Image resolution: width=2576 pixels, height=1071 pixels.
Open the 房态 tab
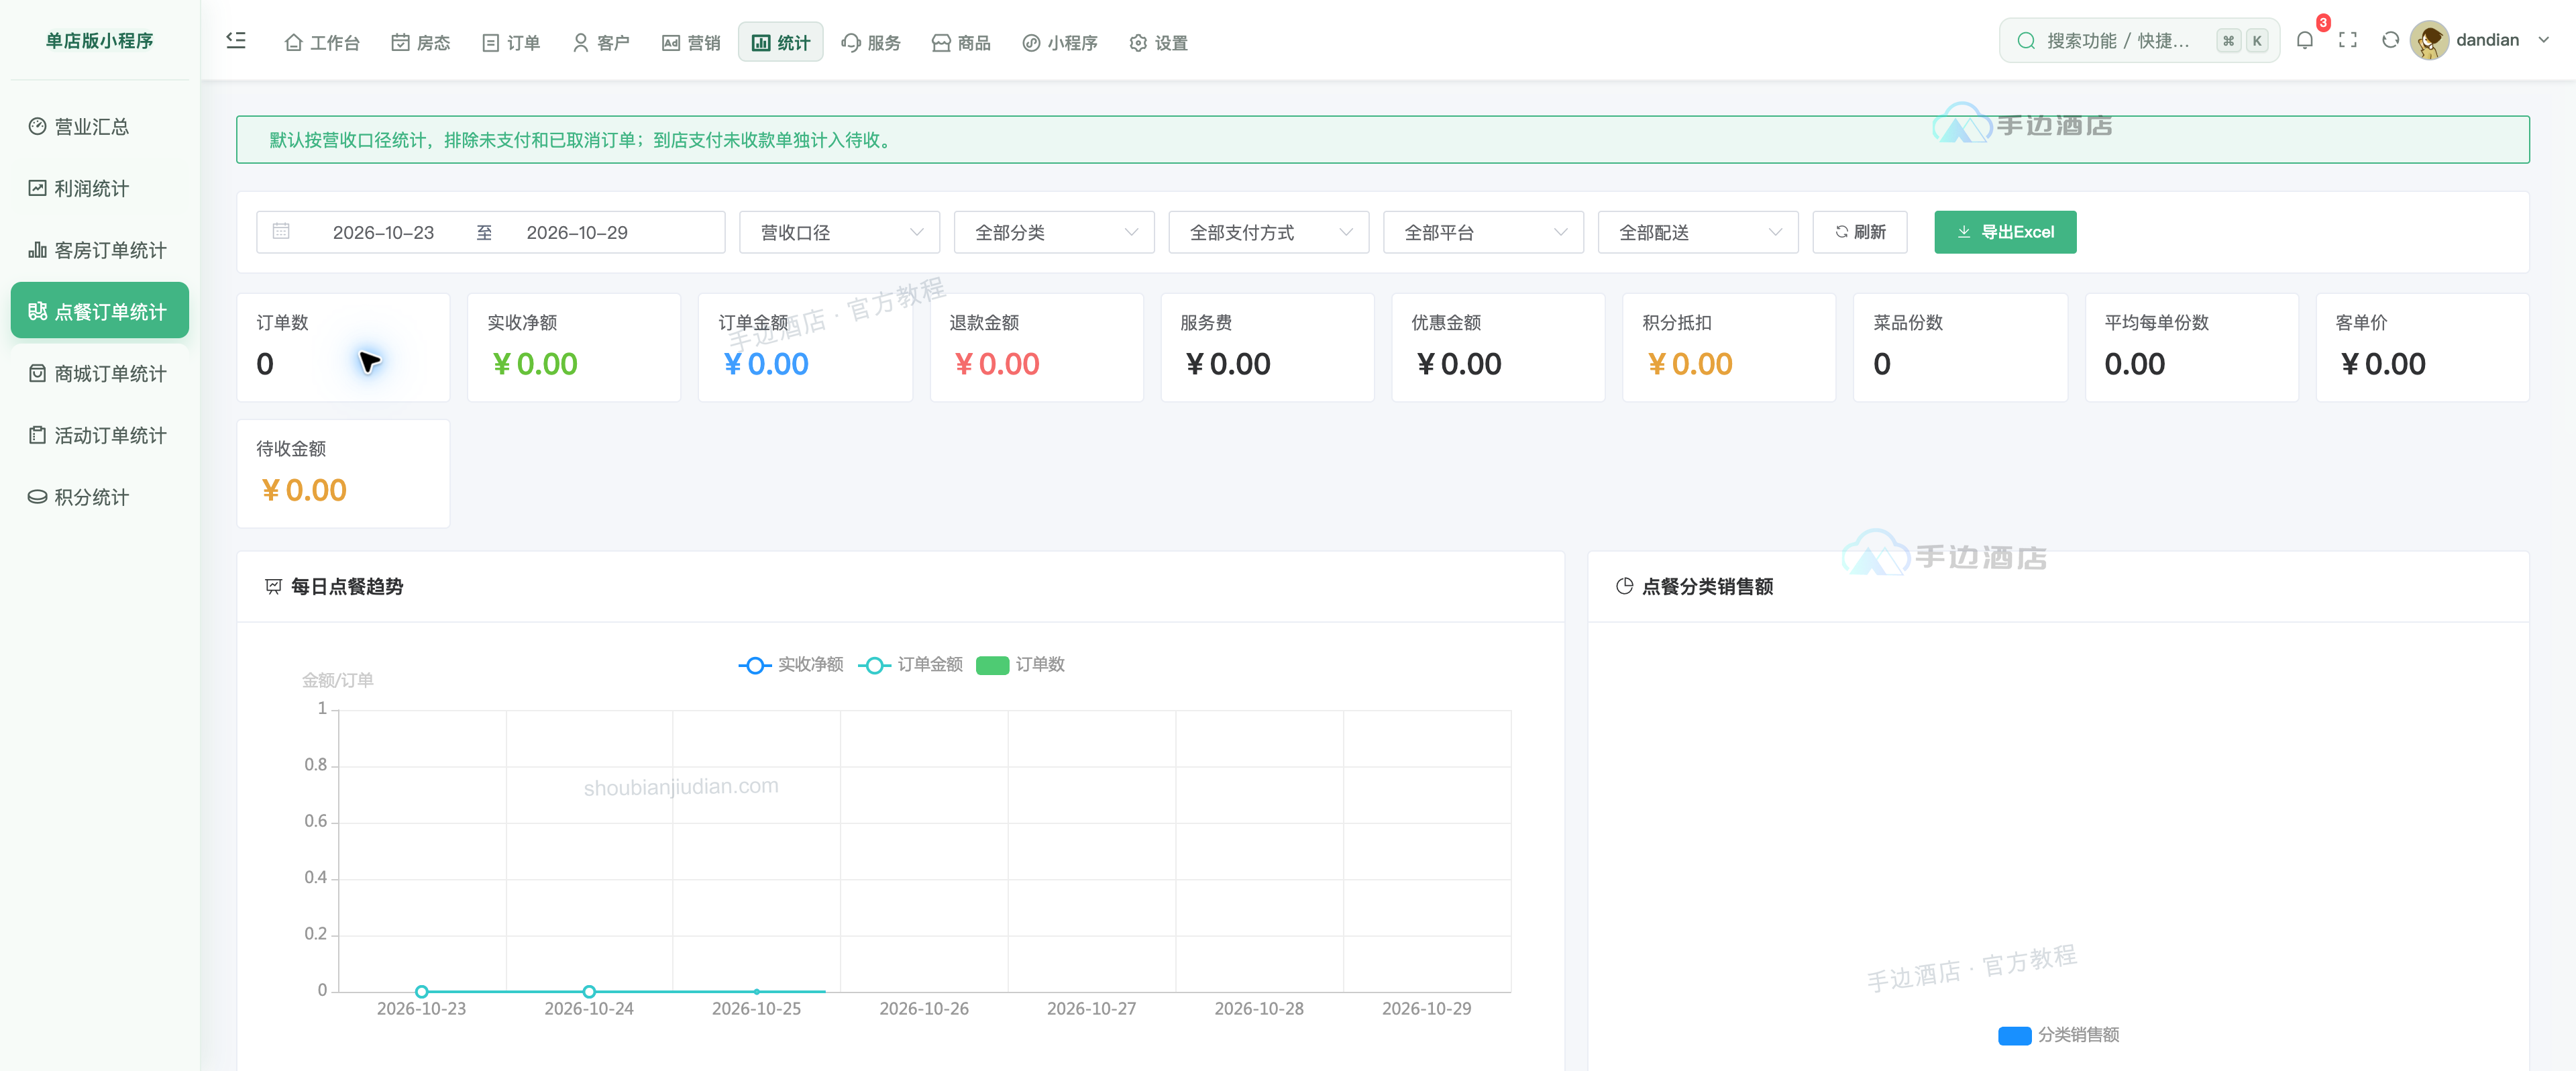pyautogui.click(x=420, y=43)
